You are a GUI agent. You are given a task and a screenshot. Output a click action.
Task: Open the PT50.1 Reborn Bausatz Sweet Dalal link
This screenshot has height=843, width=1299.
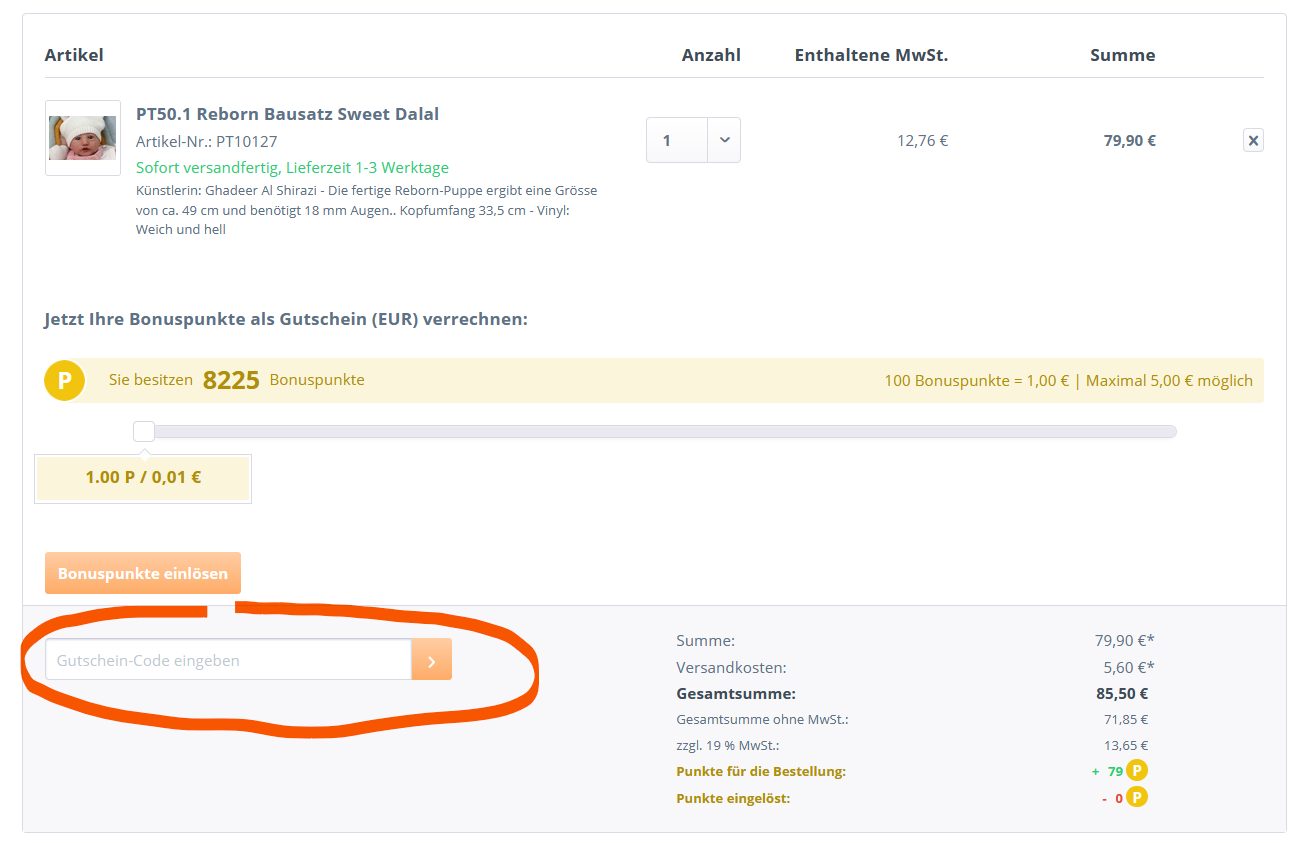287,114
